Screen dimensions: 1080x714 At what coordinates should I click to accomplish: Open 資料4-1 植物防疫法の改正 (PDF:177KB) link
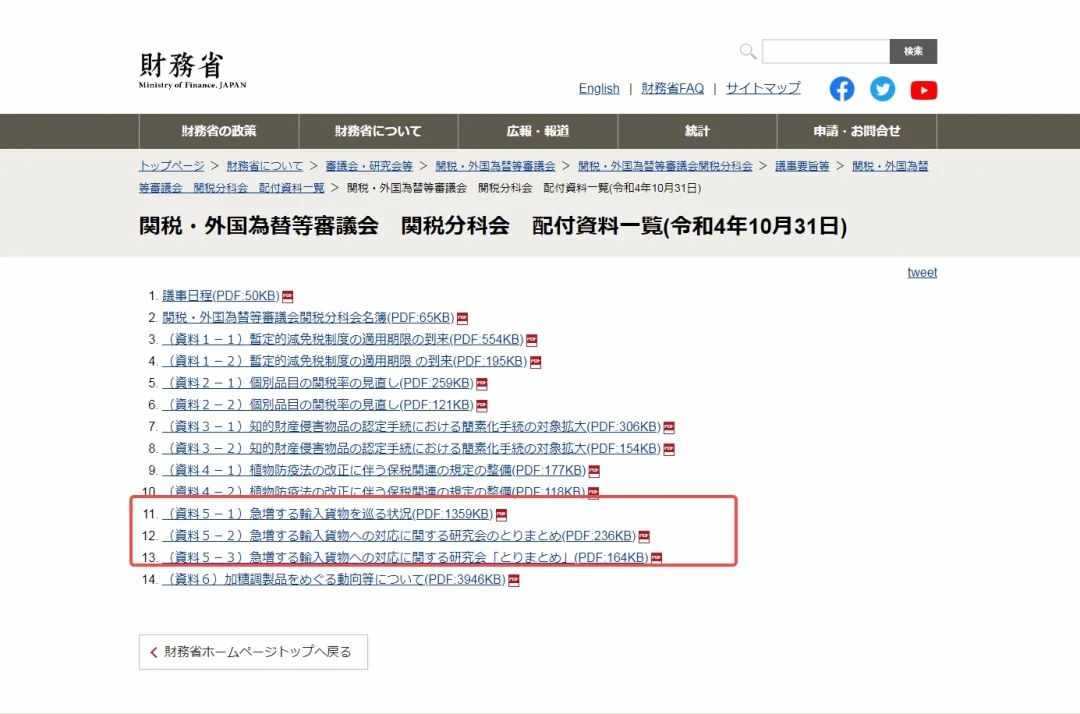pyautogui.click(x=374, y=470)
